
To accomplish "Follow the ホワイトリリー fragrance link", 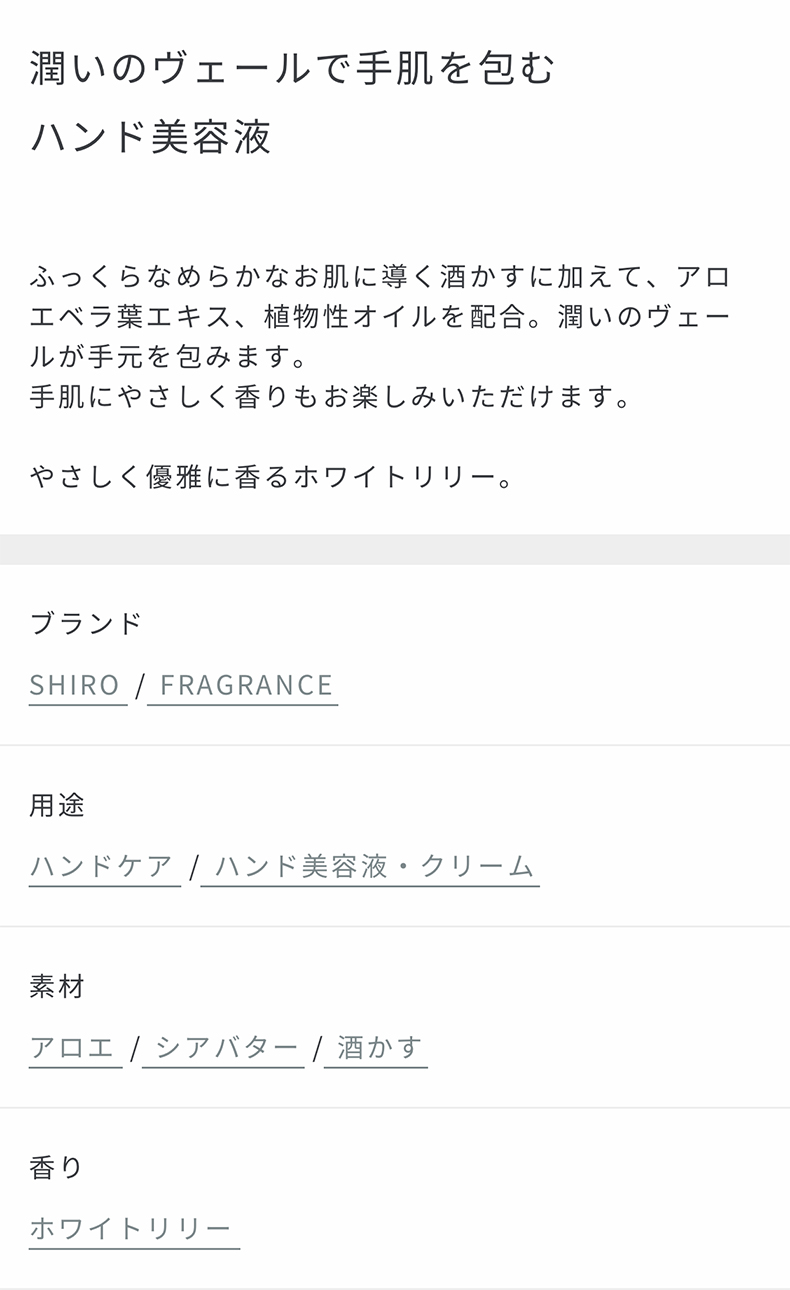I will [x=131, y=1228].
